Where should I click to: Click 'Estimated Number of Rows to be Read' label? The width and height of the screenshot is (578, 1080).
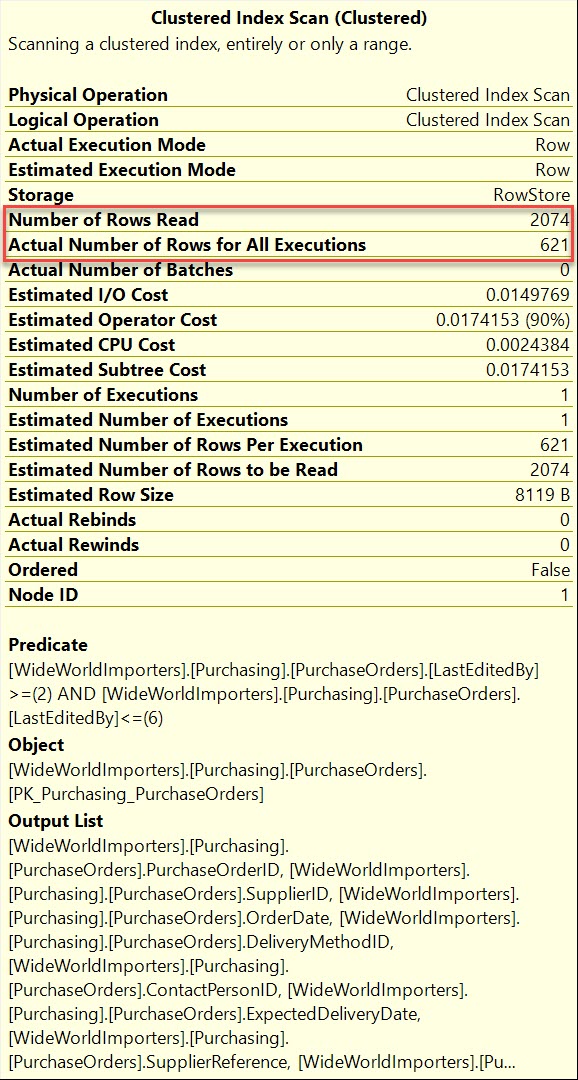173,470
